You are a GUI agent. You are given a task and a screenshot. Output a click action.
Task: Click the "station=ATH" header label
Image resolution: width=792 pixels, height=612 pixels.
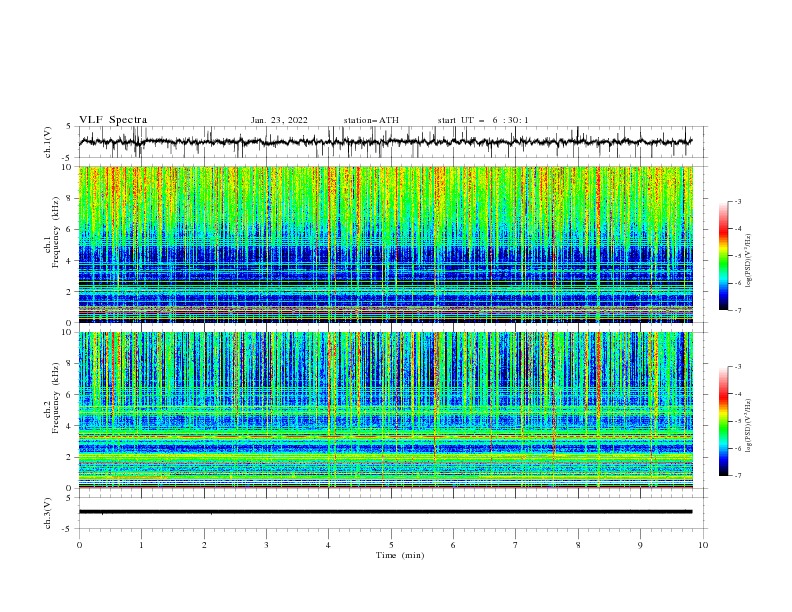[x=371, y=120]
